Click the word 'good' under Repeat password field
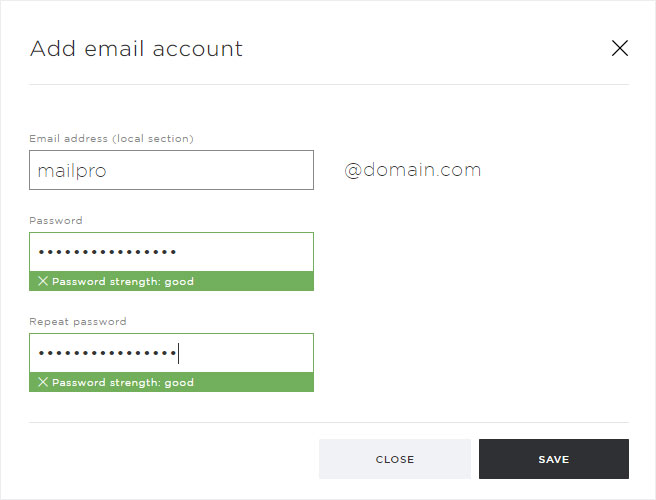Image resolution: width=656 pixels, height=500 pixels. (x=179, y=383)
